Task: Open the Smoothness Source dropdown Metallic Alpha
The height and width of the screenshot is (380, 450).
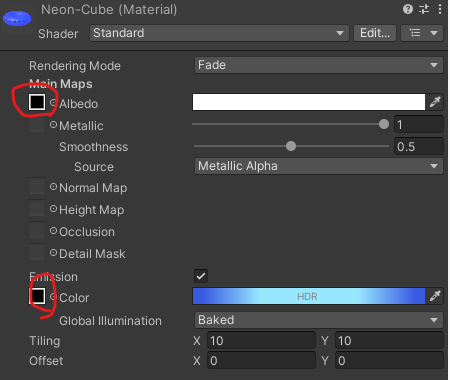Action: (319, 166)
